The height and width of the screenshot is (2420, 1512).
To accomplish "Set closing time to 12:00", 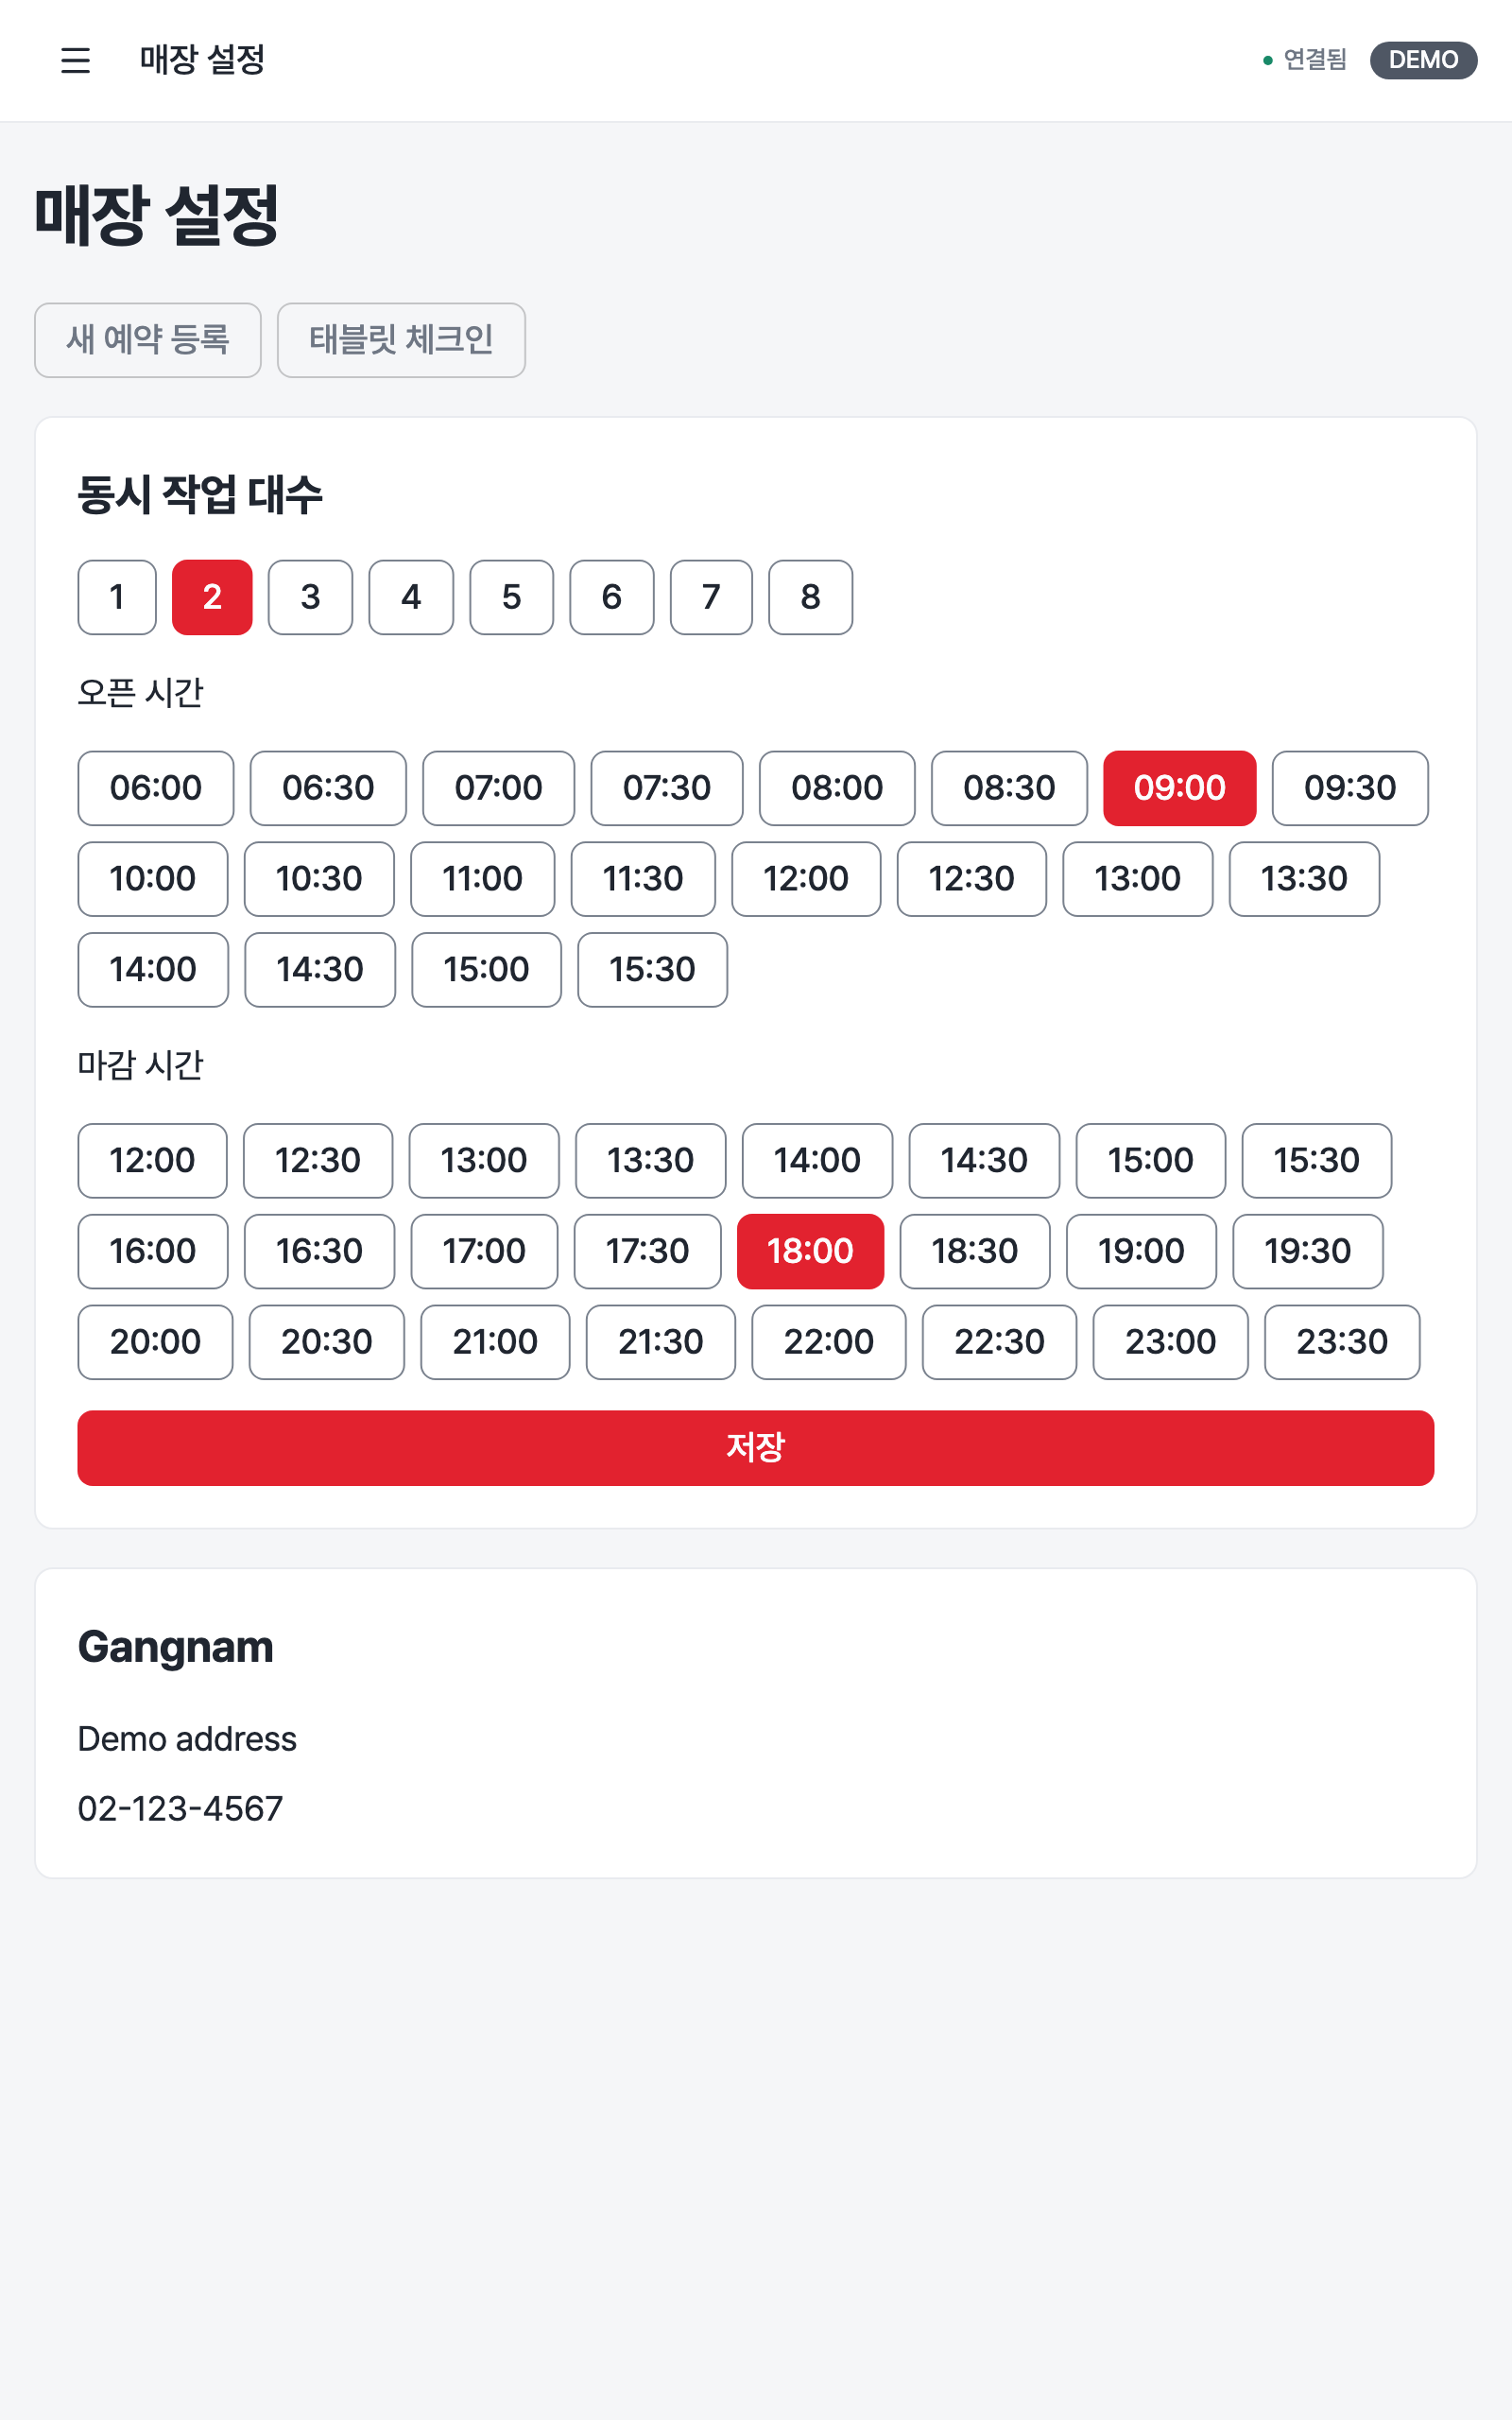I will point(152,1160).
